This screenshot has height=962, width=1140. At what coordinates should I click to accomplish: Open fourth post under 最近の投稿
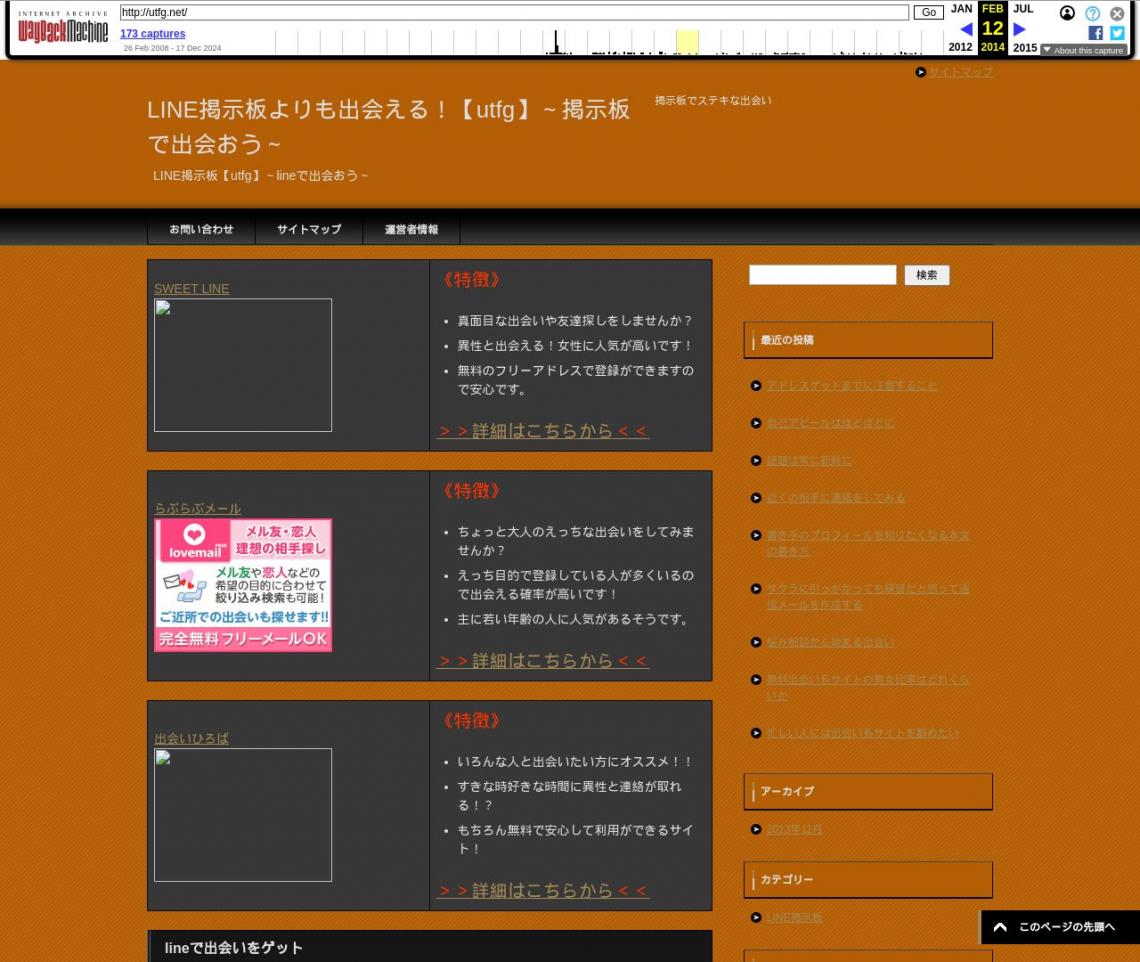[x=835, y=498]
